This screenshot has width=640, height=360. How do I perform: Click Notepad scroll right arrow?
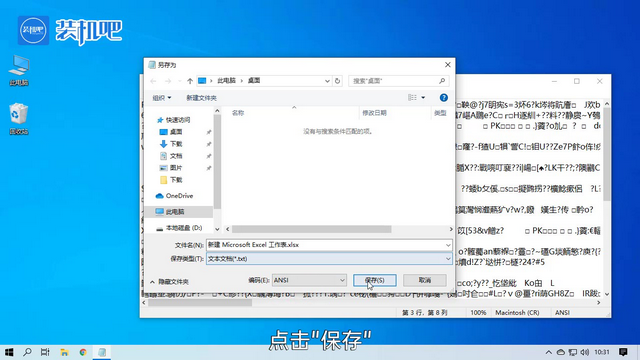point(599,303)
